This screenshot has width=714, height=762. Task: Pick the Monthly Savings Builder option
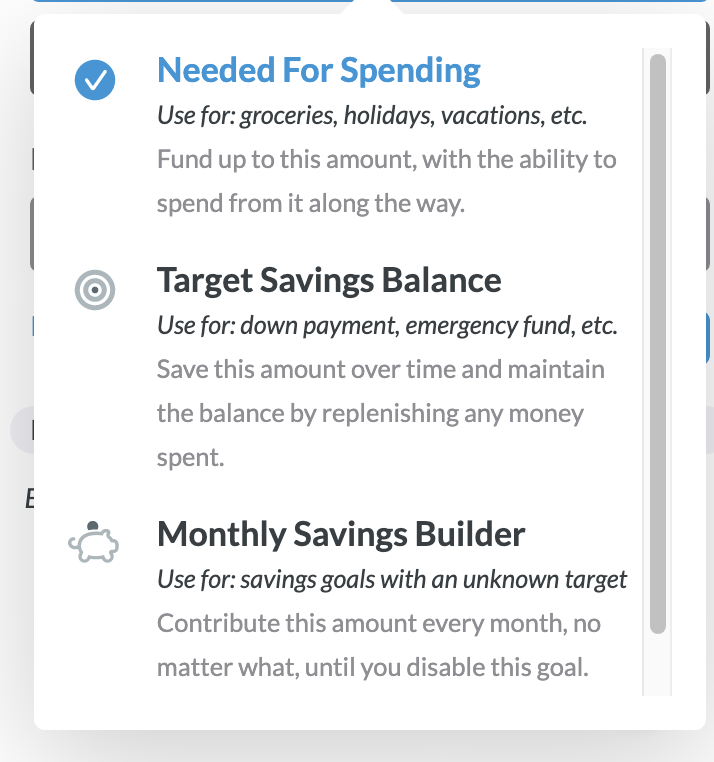tap(341, 534)
